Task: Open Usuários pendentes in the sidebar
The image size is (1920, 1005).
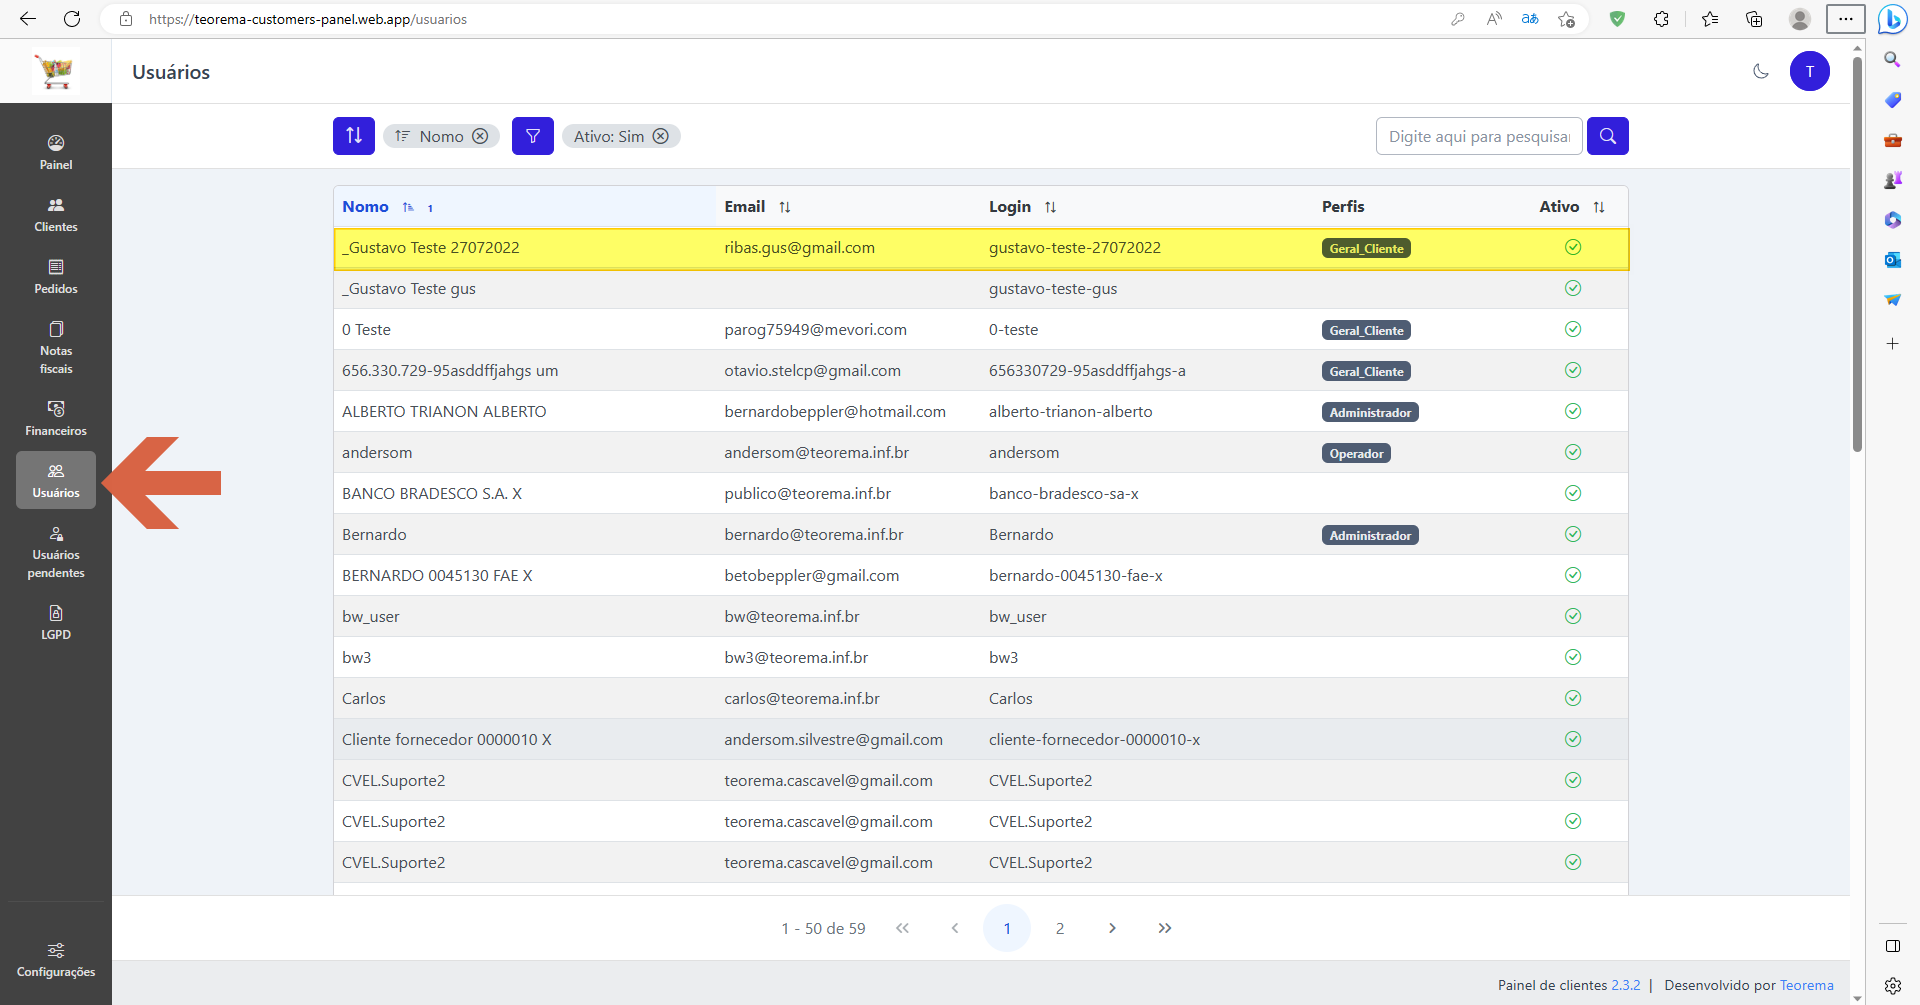Action: pos(56,551)
